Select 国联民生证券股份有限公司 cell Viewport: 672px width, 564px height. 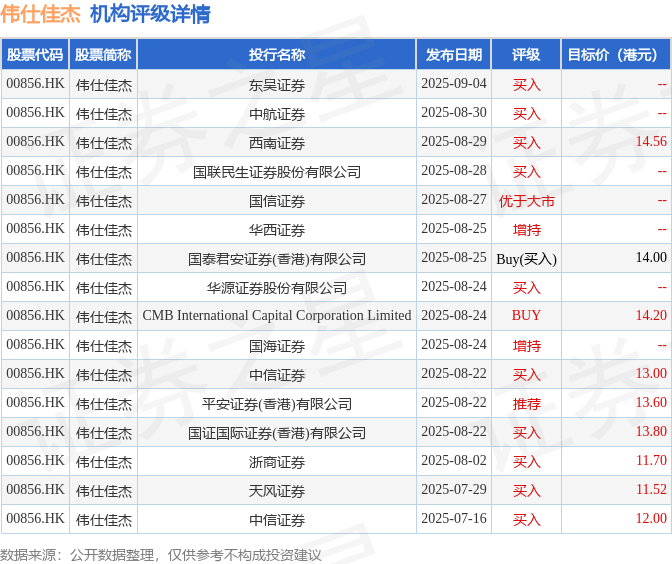[x=277, y=172]
